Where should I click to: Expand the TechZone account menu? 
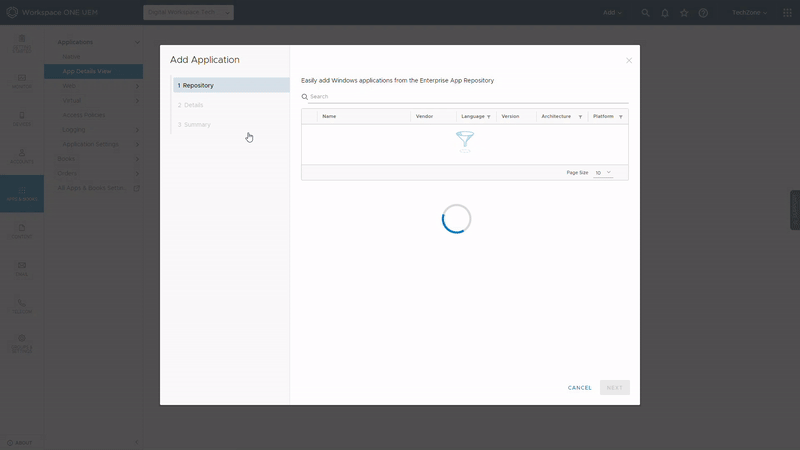coord(749,13)
